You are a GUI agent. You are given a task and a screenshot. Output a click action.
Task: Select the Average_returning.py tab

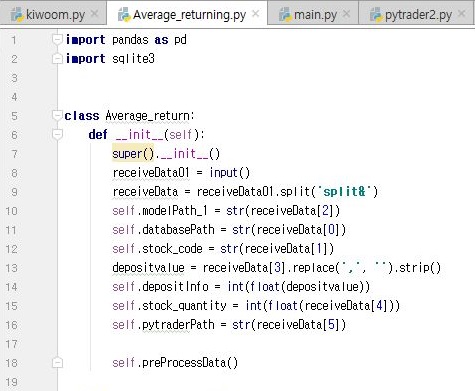pyautogui.click(x=187, y=14)
